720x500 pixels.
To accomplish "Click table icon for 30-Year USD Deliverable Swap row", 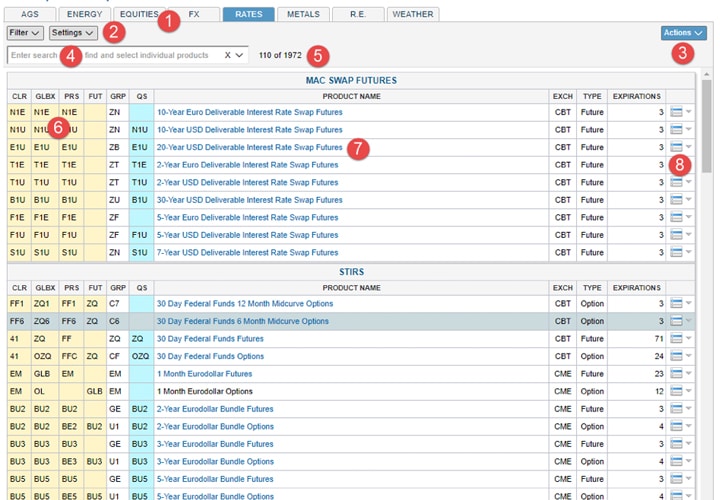I will [x=676, y=199].
